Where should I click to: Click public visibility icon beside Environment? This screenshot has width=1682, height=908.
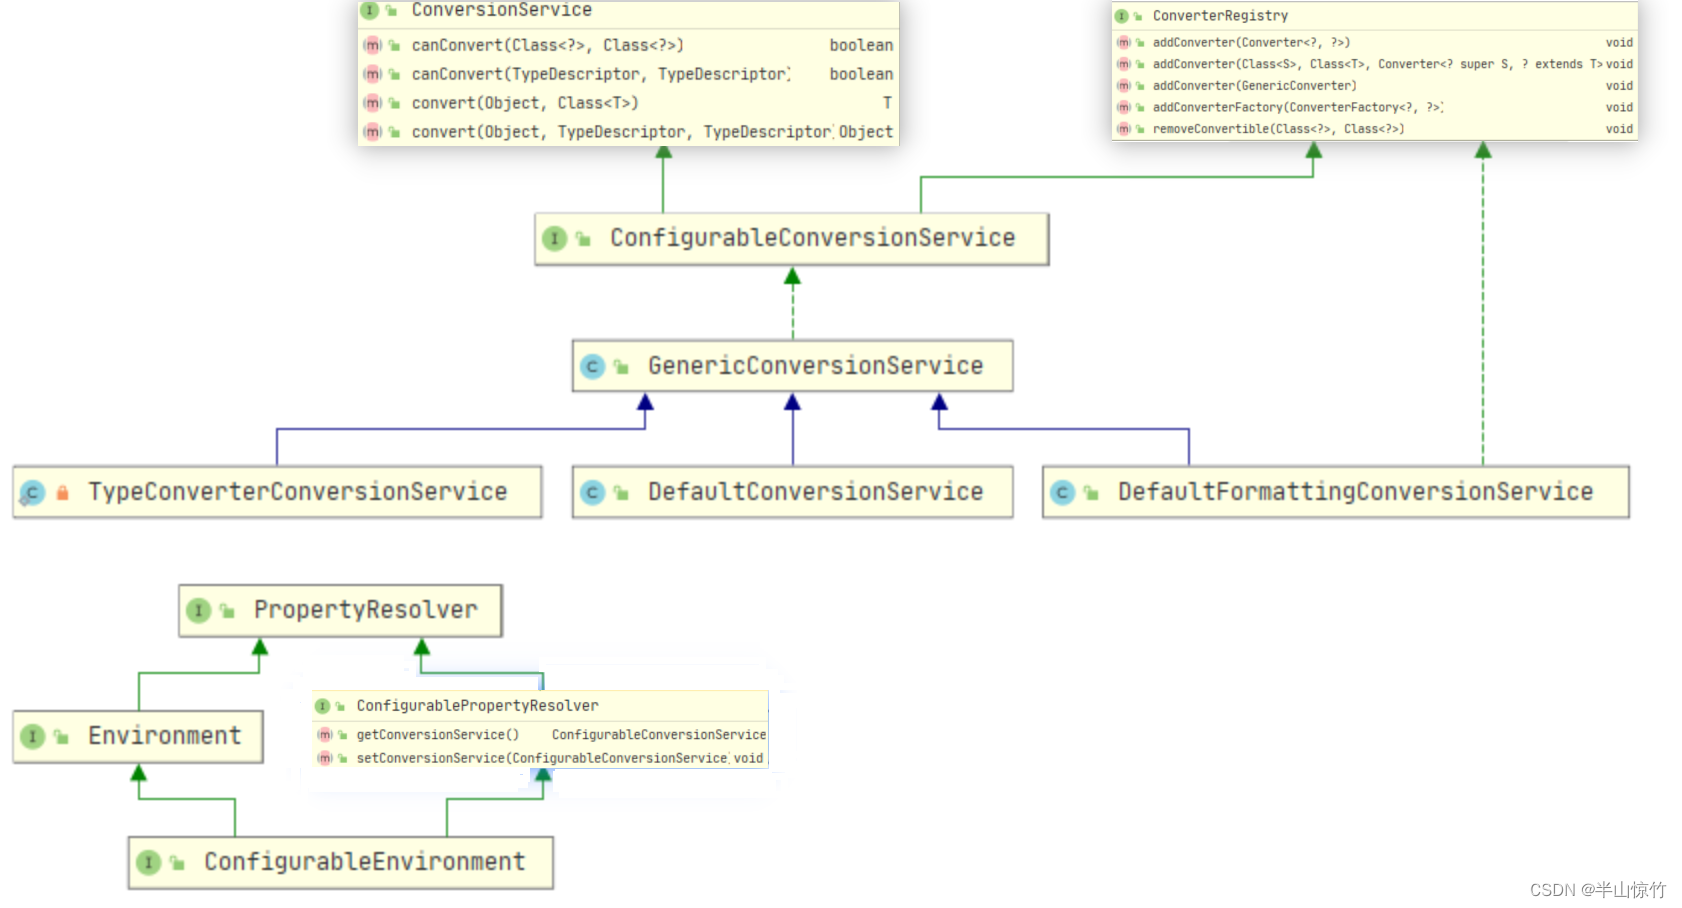61,737
